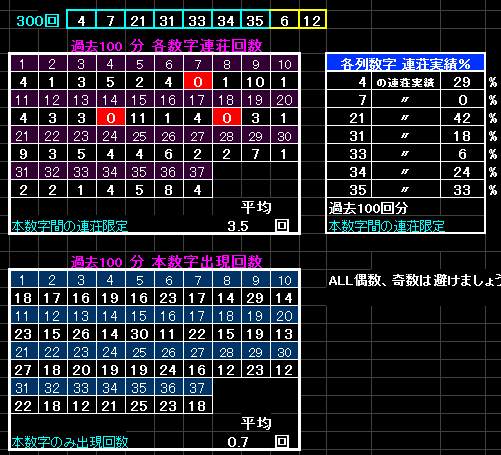501x455 pixels.
Task: Select winning number 34 in the 300回 row
Action: (226, 20)
